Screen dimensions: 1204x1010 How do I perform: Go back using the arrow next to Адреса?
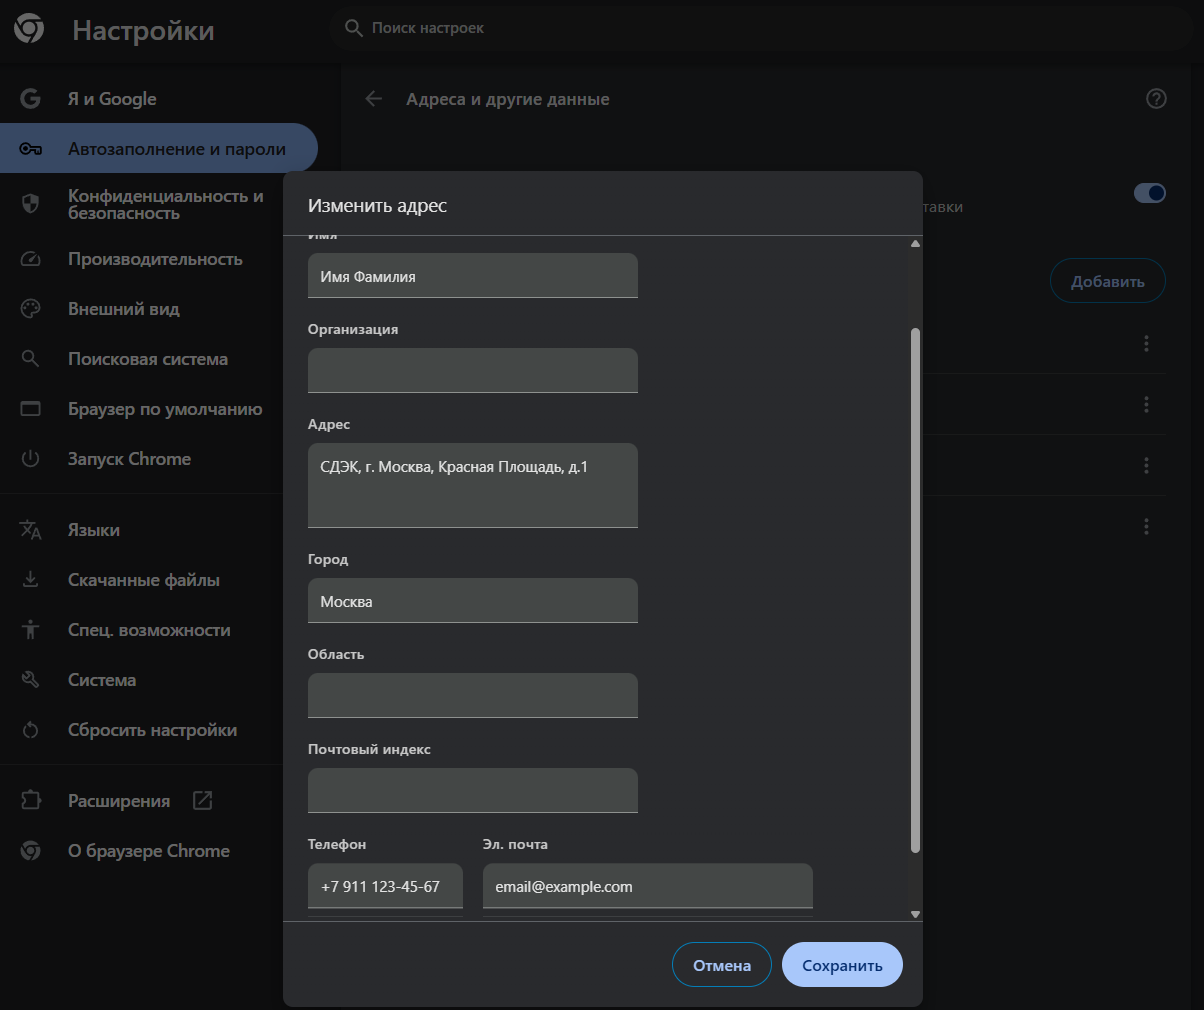click(374, 98)
